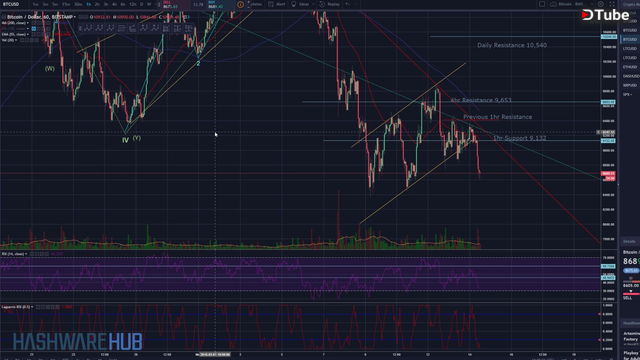Select the Previous 1hr Resistance text label

tap(497, 117)
